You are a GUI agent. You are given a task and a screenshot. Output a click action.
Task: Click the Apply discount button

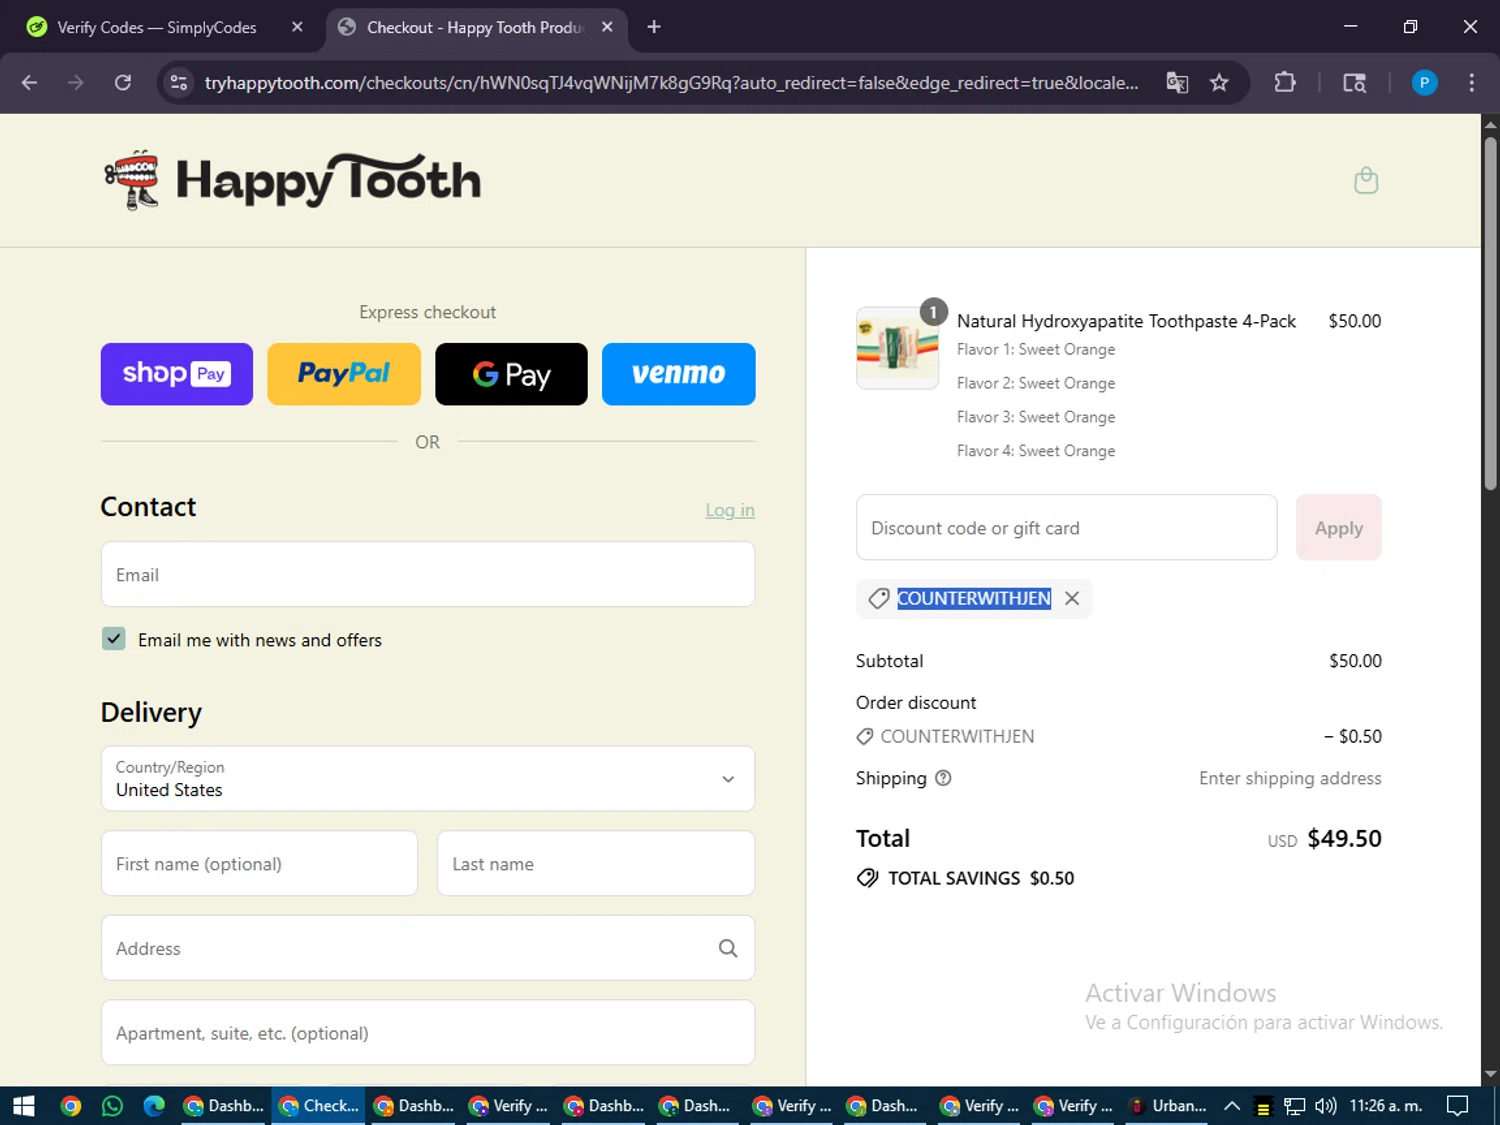[x=1338, y=527]
